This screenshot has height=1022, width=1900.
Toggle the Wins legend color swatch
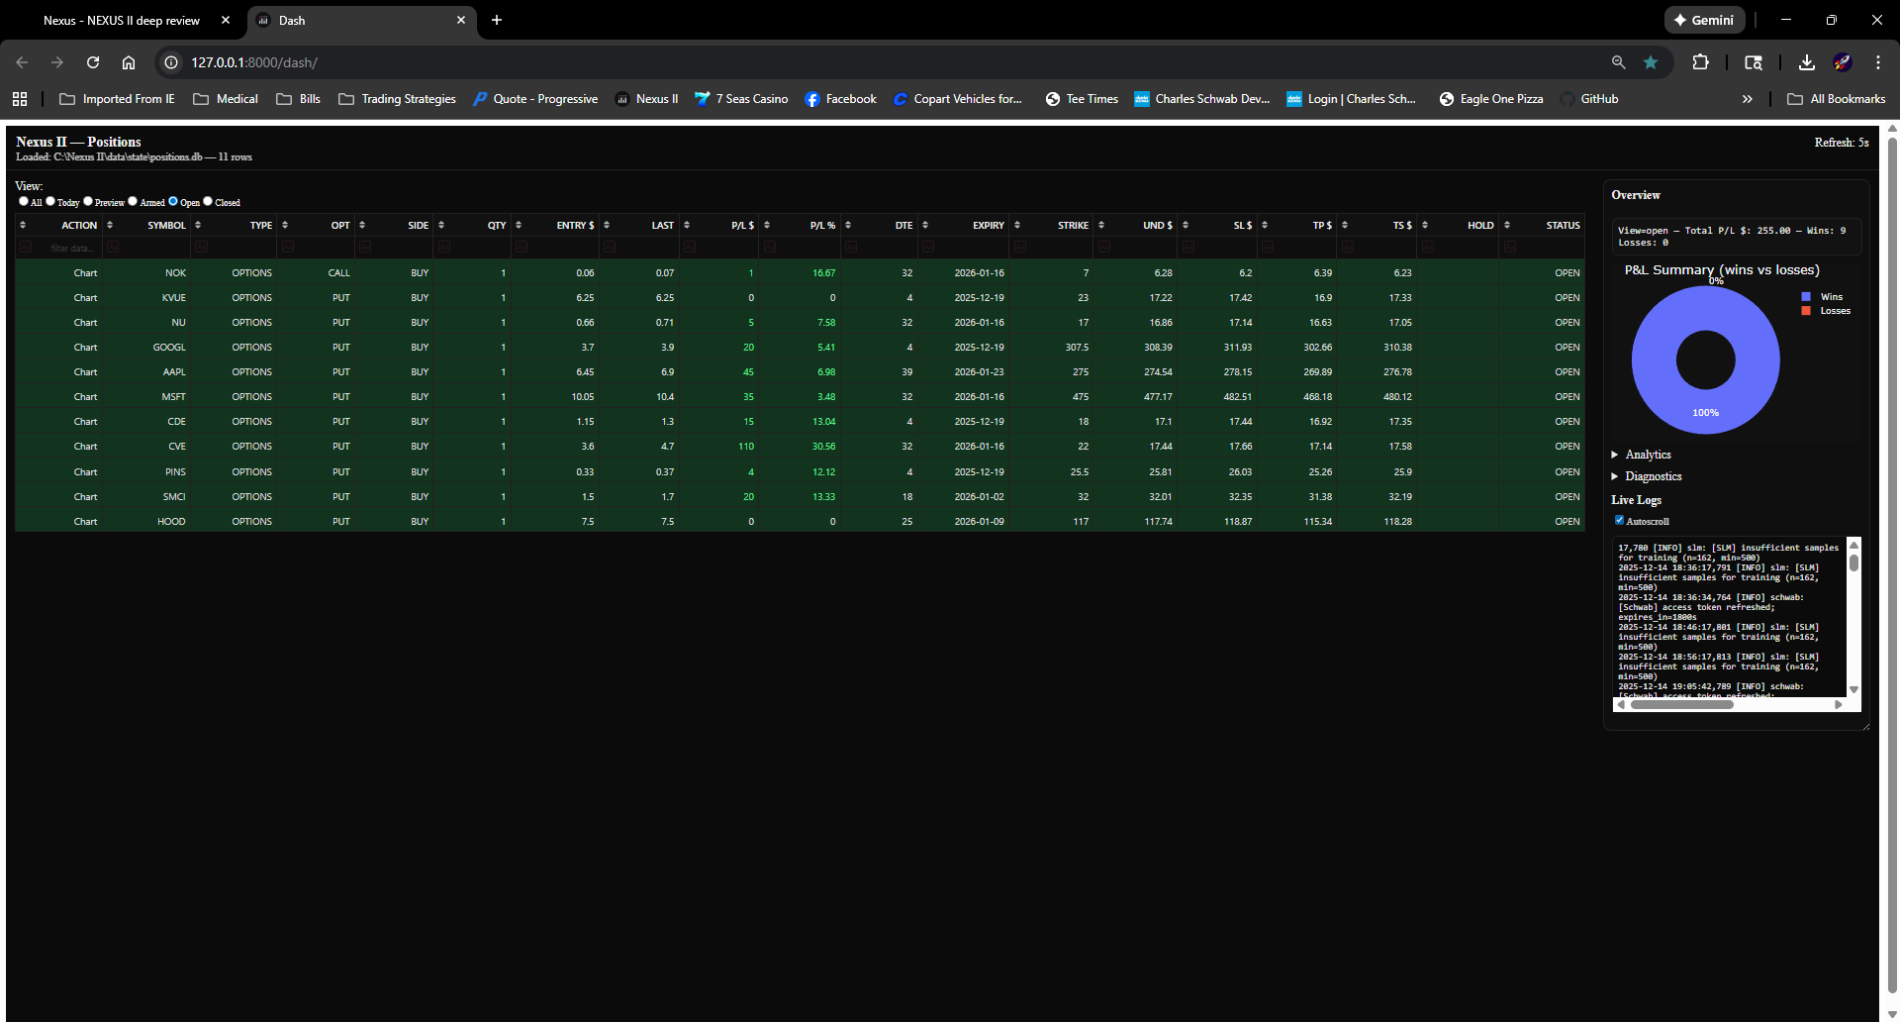pyautogui.click(x=1806, y=297)
